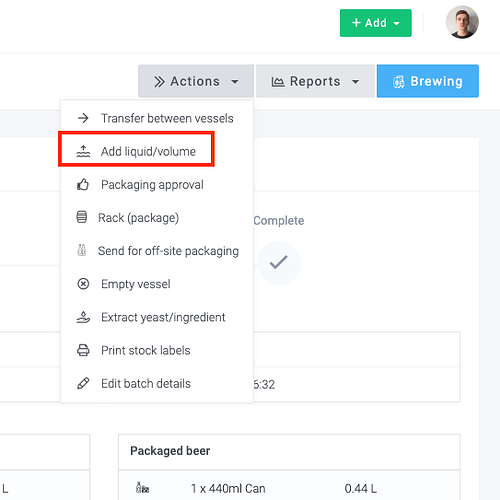This screenshot has height=500, width=500.
Task: Click the pencil icon for Edit batch details
Action: (83, 383)
